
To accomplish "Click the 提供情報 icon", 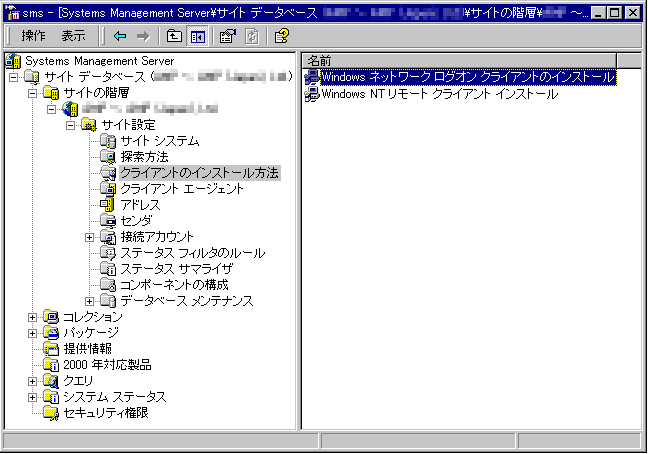I will [51, 349].
